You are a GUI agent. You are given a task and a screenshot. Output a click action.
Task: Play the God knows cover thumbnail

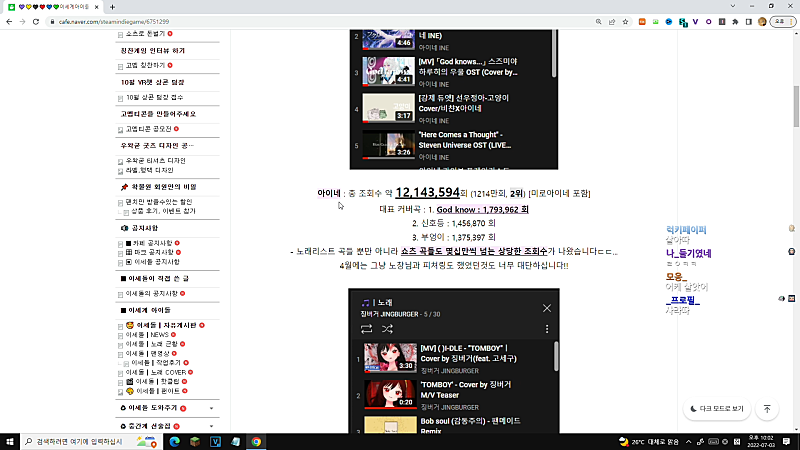coord(388,71)
